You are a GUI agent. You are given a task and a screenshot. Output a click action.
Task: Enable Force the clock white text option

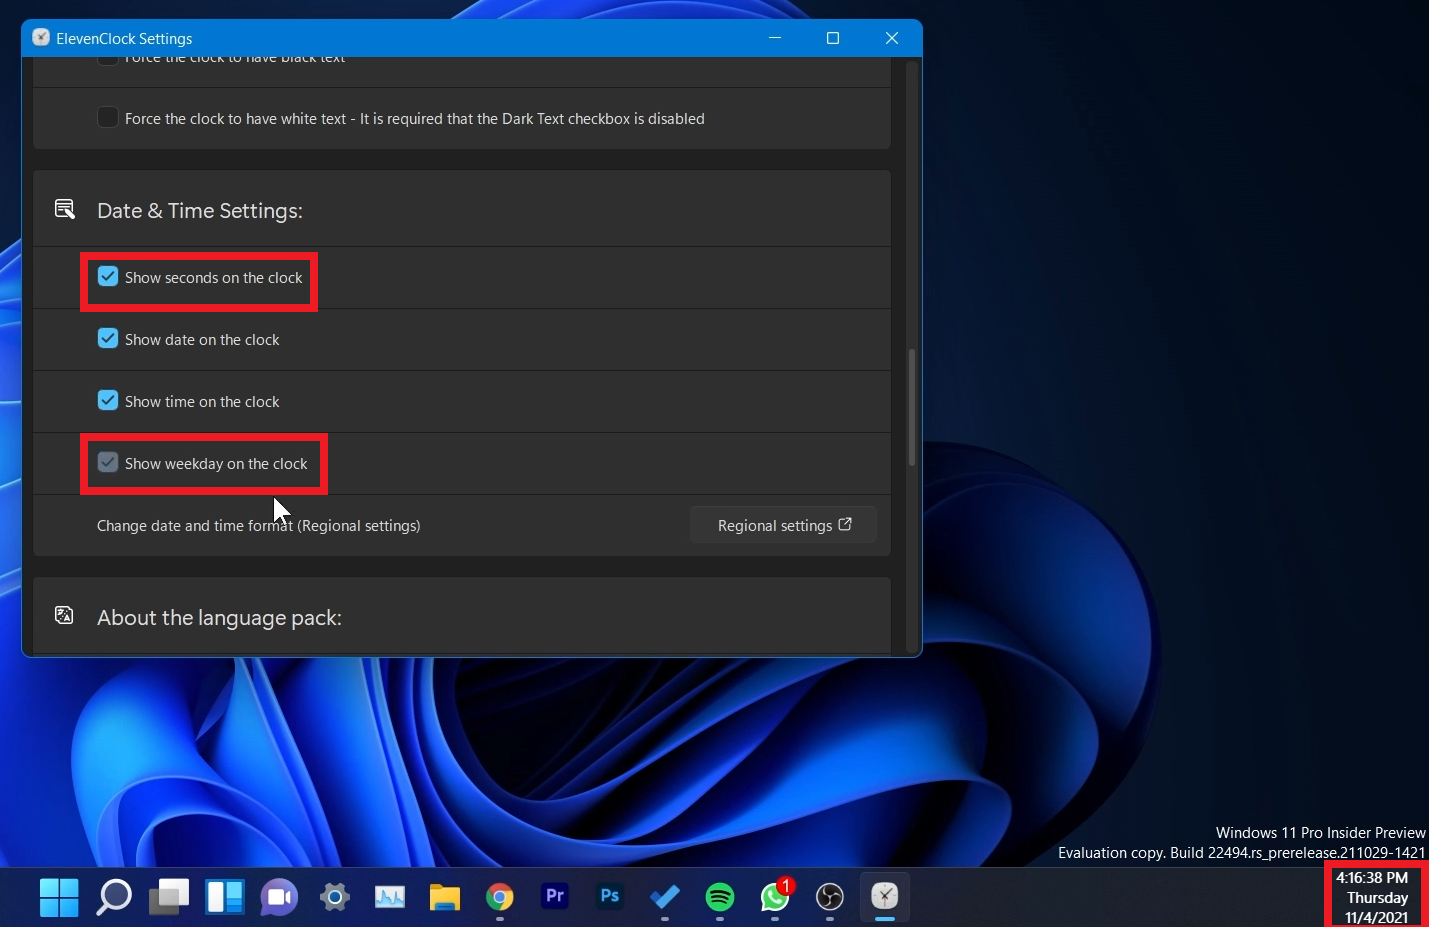[108, 118]
